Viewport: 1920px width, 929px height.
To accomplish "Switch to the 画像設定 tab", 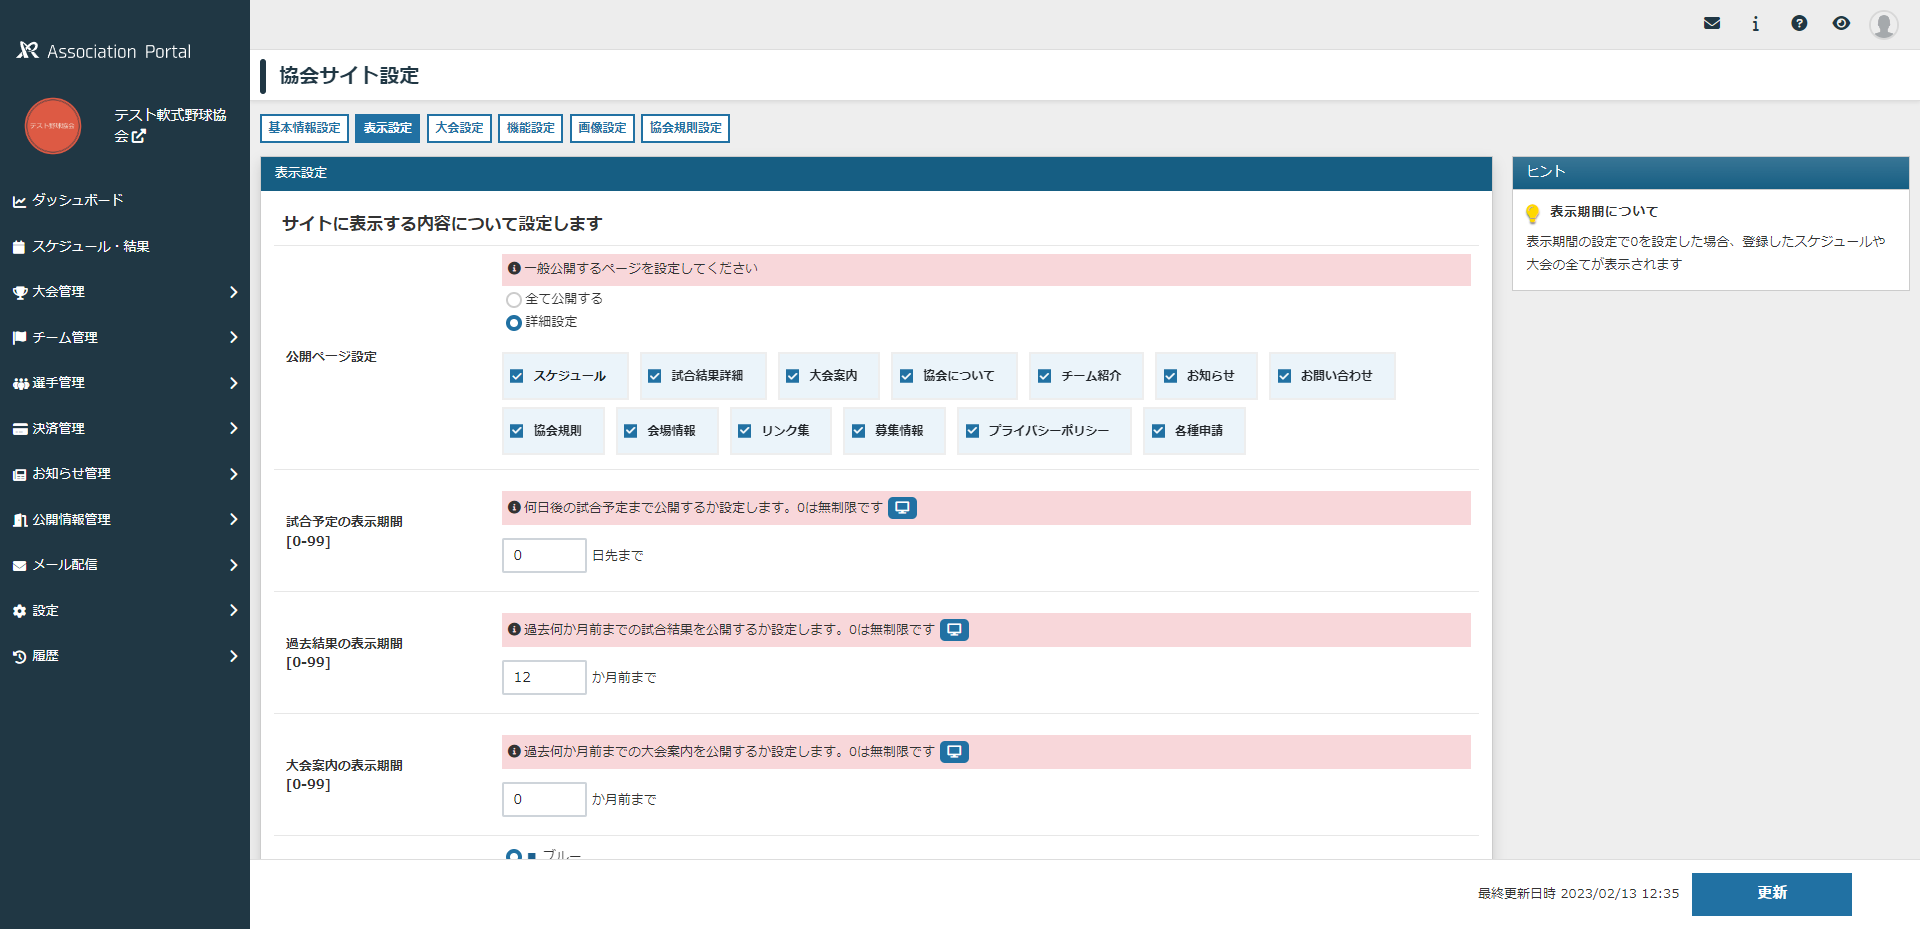I will click(x=602, y=128).
